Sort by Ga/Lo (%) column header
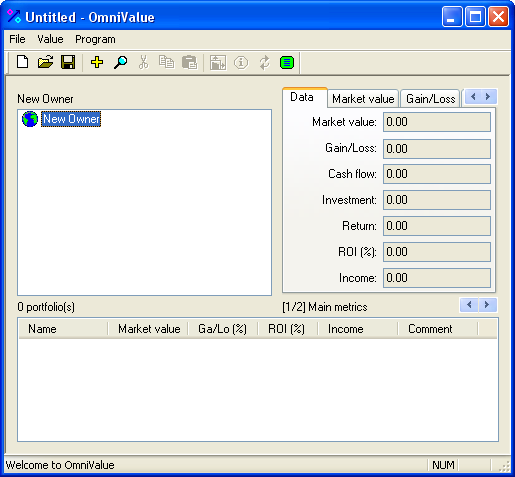 [x=223, y=329]
